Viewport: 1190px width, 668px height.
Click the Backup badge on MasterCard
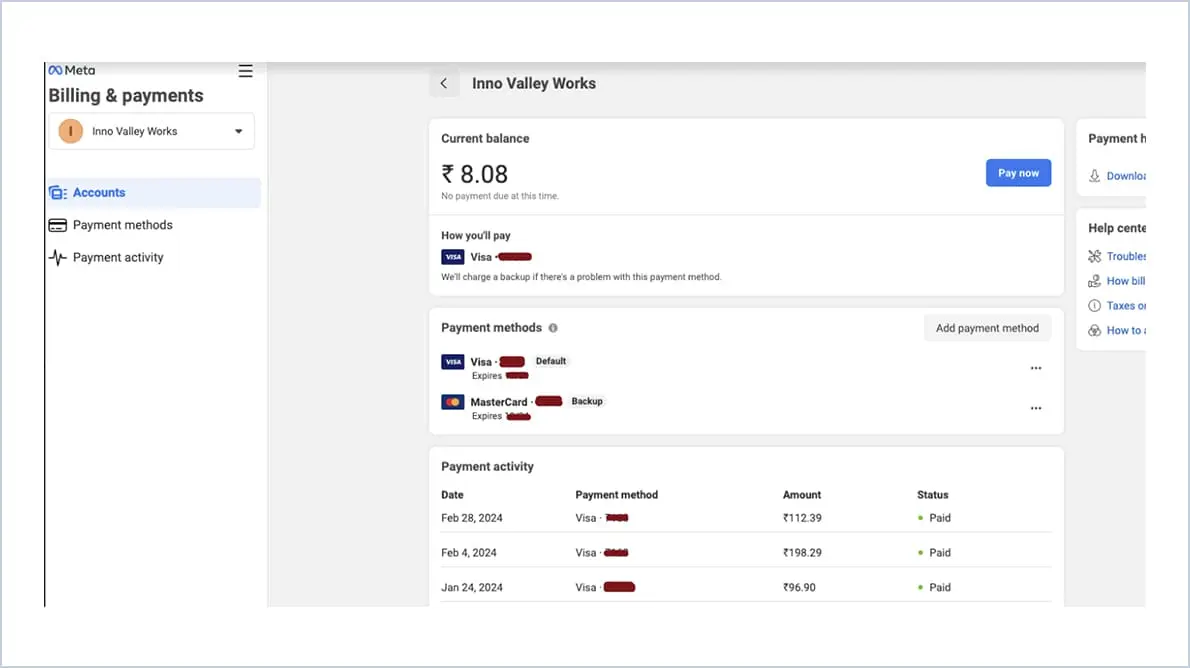(x=587, y=402)
